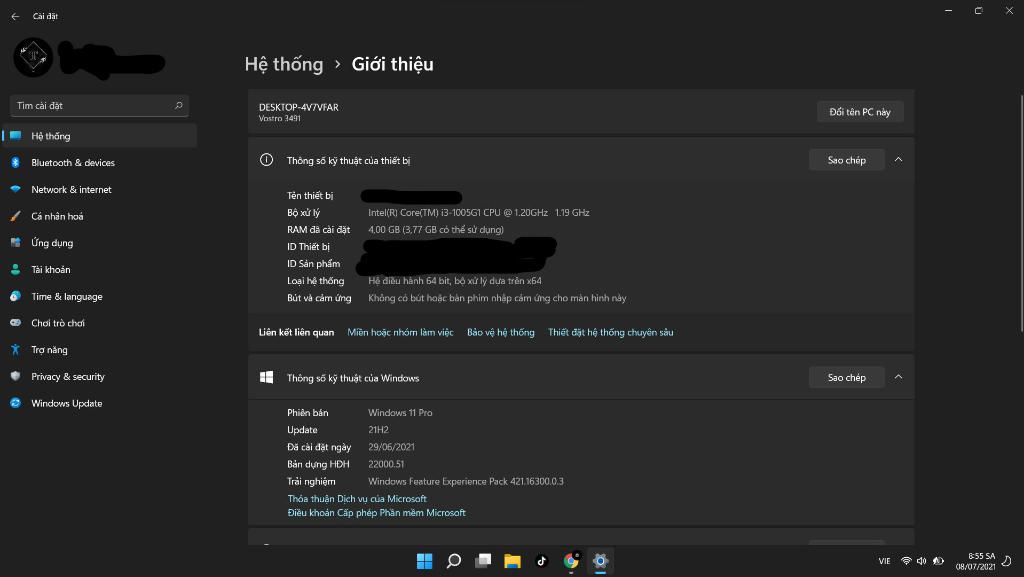Viewport: 1024px width, 577px height.
Task: Open the clock showing 8:55 SA
Action: tap(976, 561)
